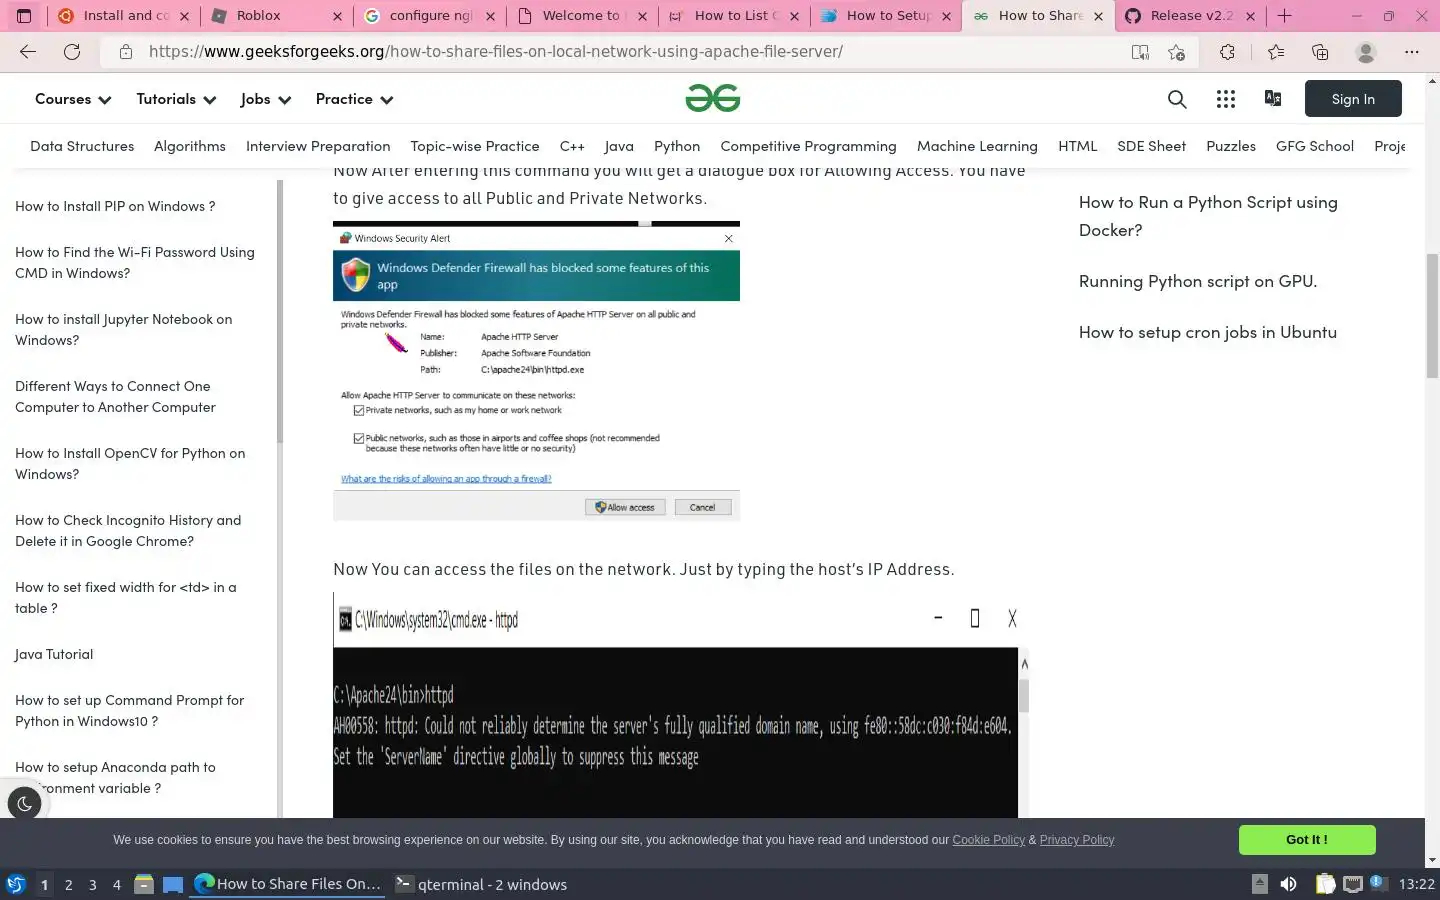Open a new browser tab

click(x=1285, y=16)
